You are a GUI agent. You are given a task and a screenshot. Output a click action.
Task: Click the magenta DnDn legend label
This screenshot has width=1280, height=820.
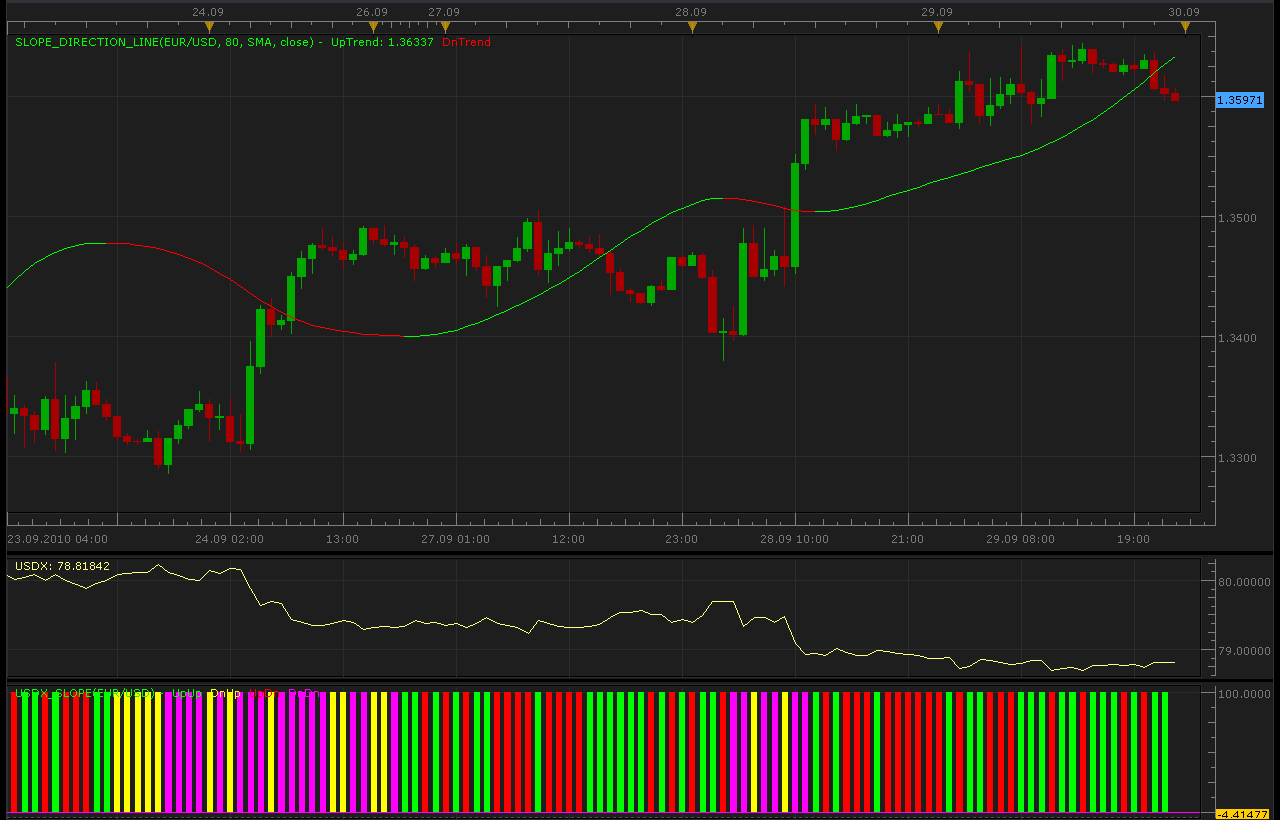[x=305, y=693]
